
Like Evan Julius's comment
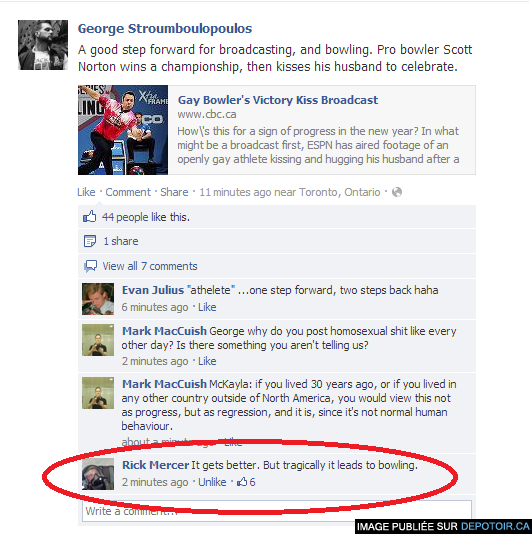click(x=207, y=307)
